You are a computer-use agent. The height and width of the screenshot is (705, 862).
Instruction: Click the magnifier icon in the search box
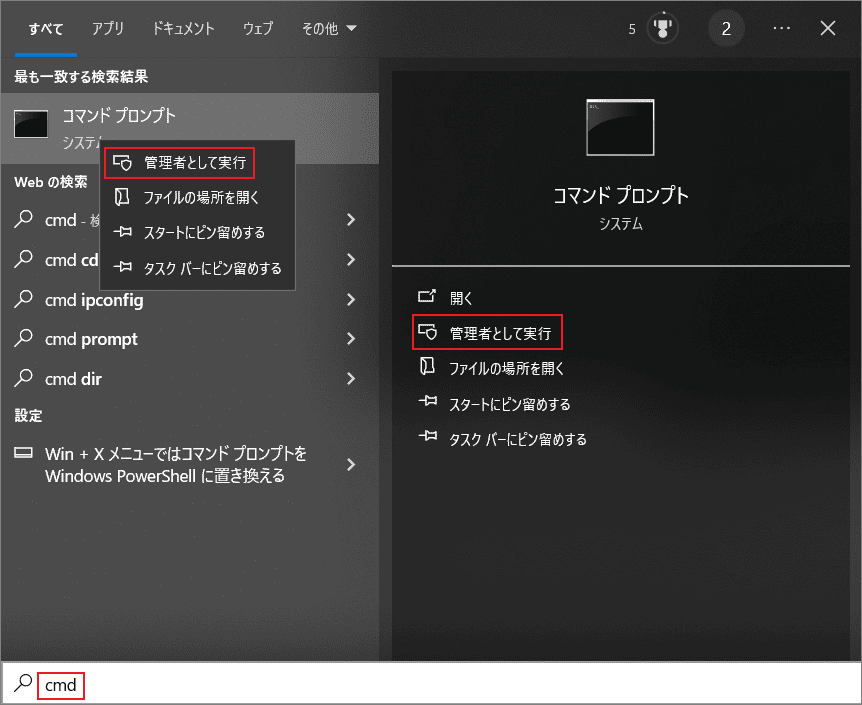(23, 684)
